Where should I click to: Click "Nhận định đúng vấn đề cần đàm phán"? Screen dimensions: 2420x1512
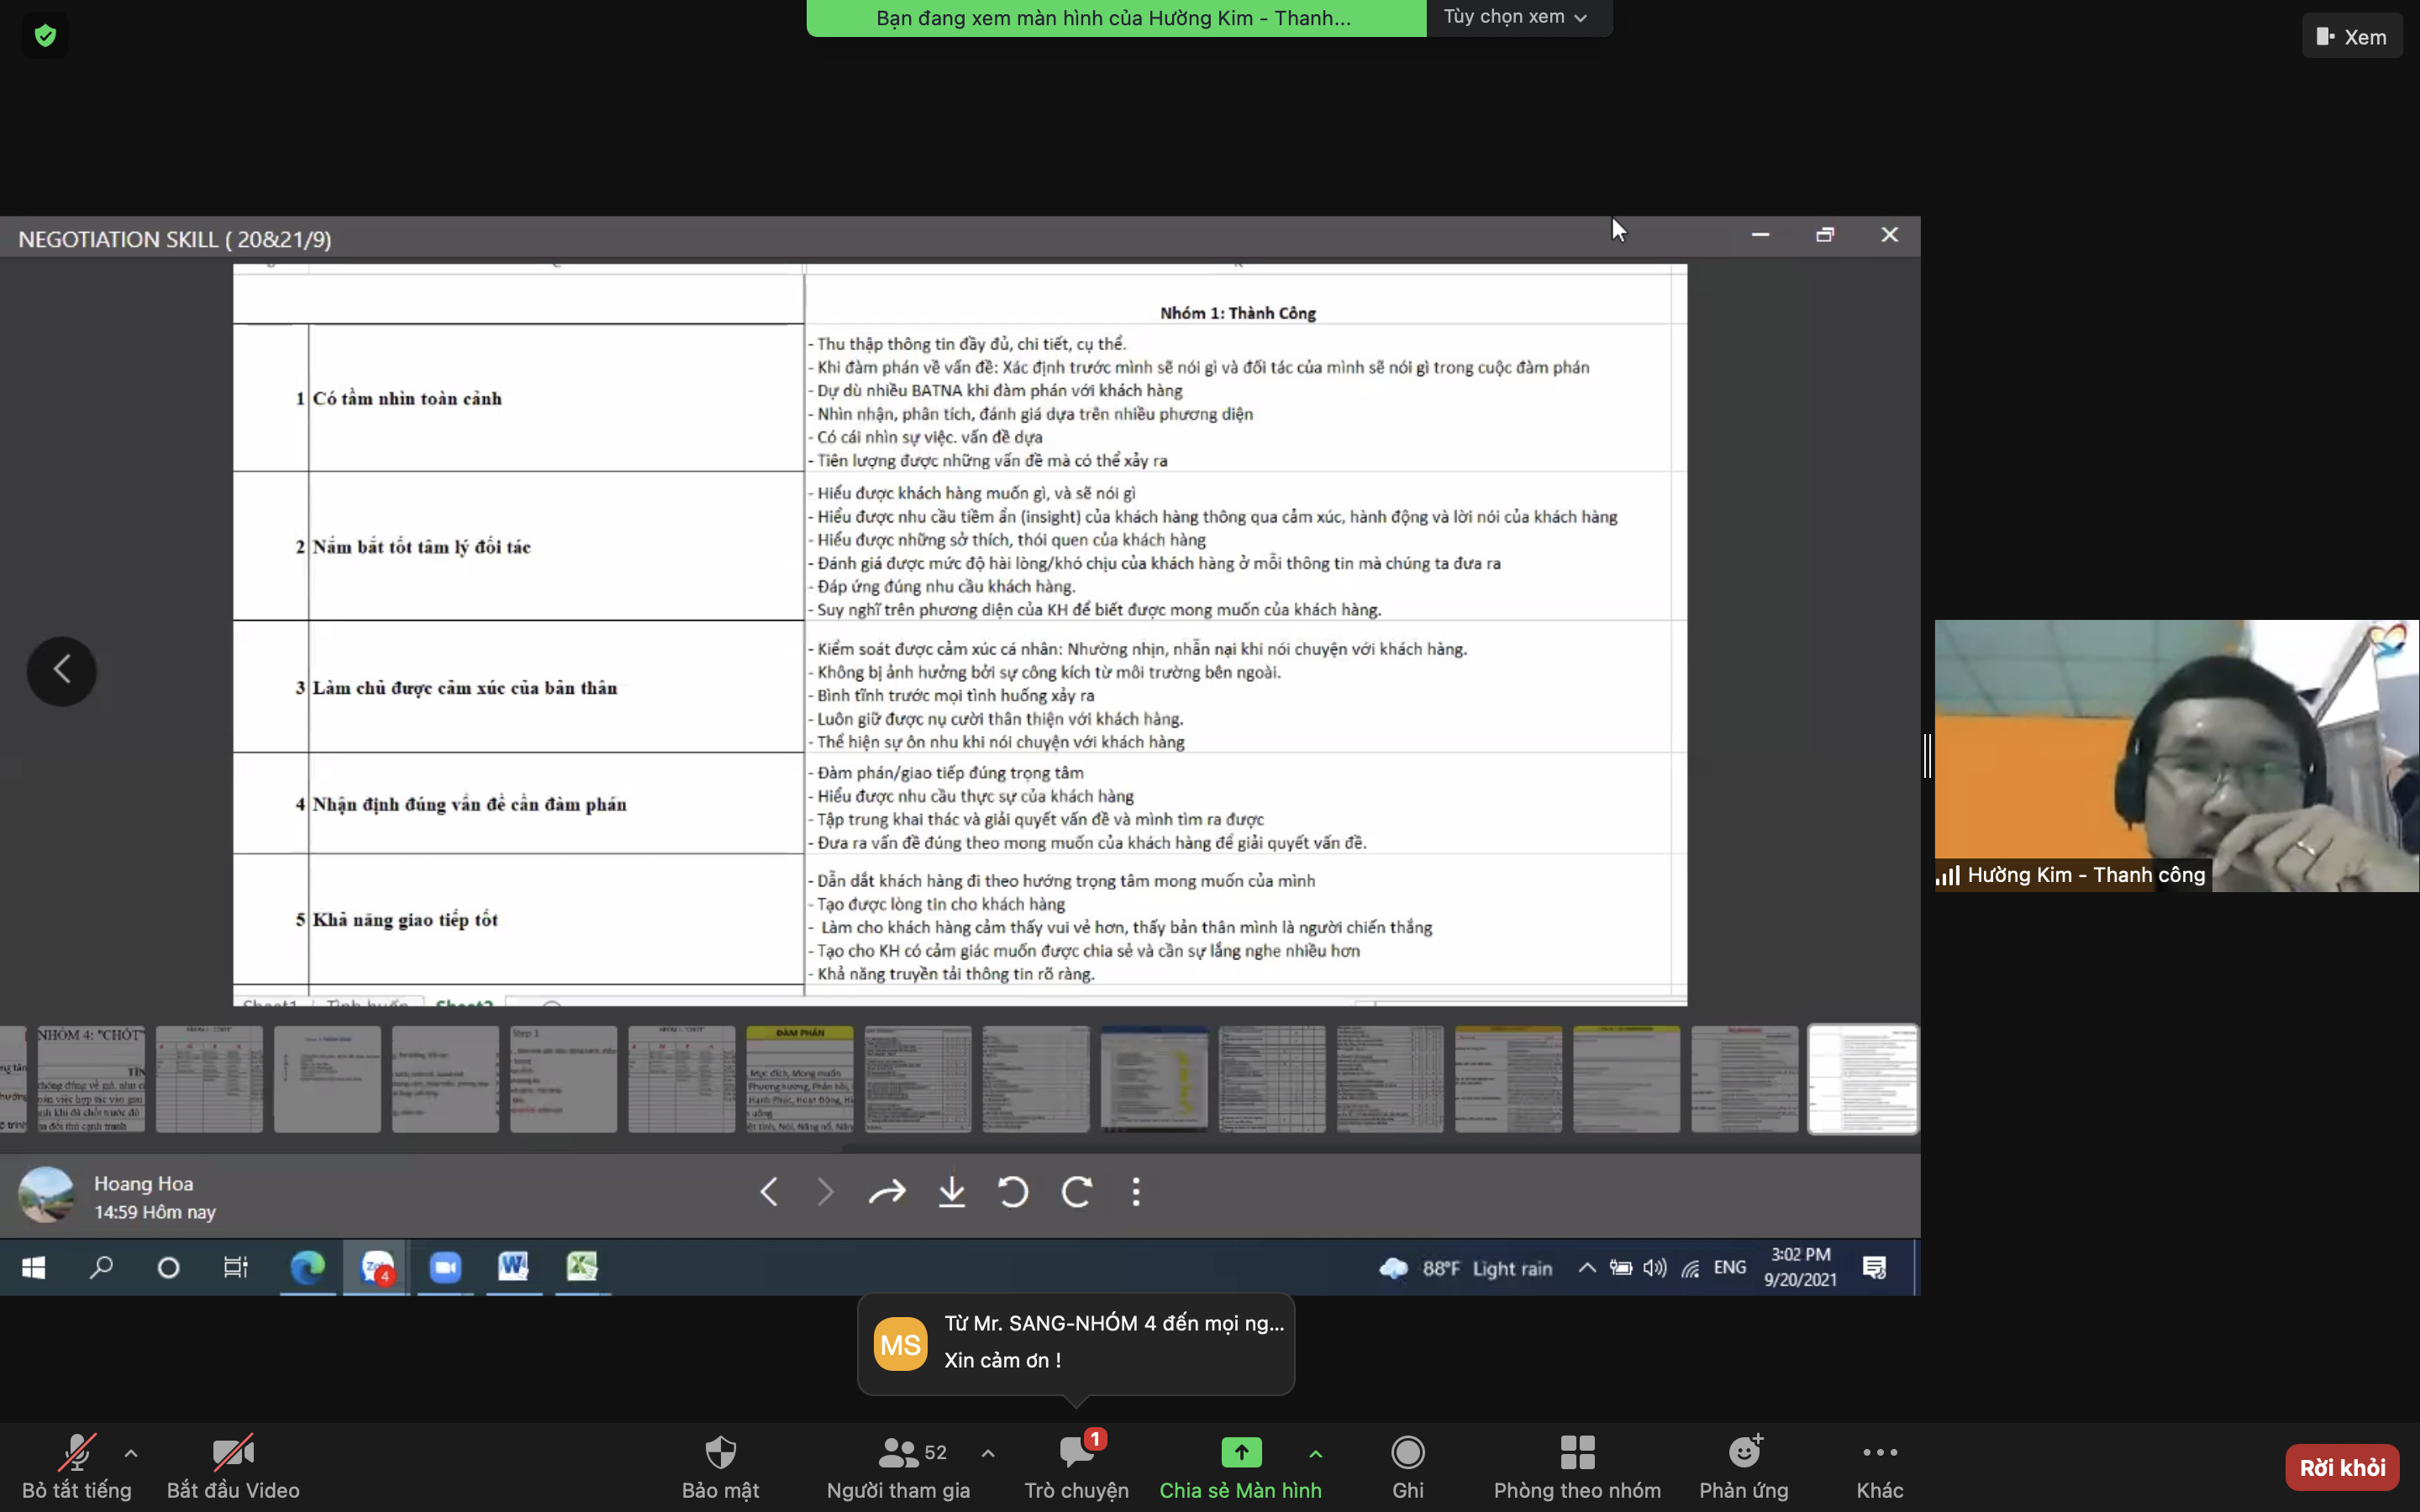coord(469,804)
